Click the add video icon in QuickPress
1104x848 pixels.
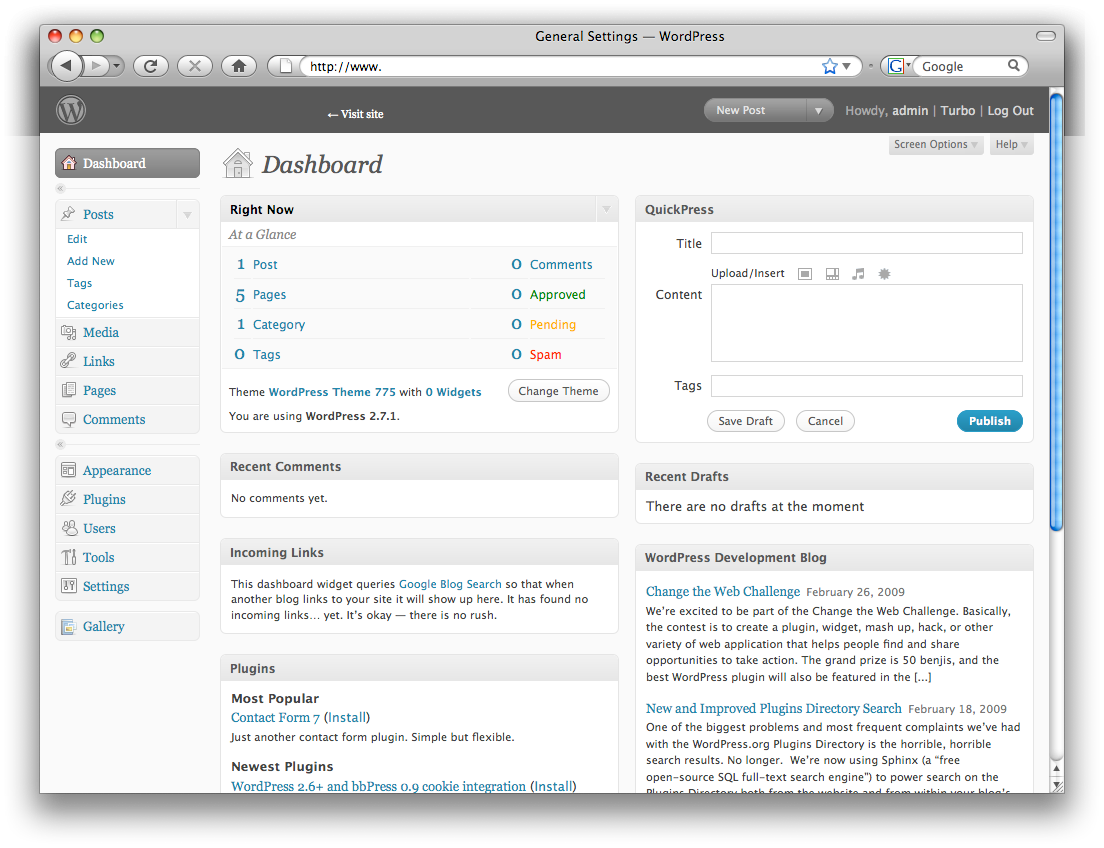pos(832,274)
